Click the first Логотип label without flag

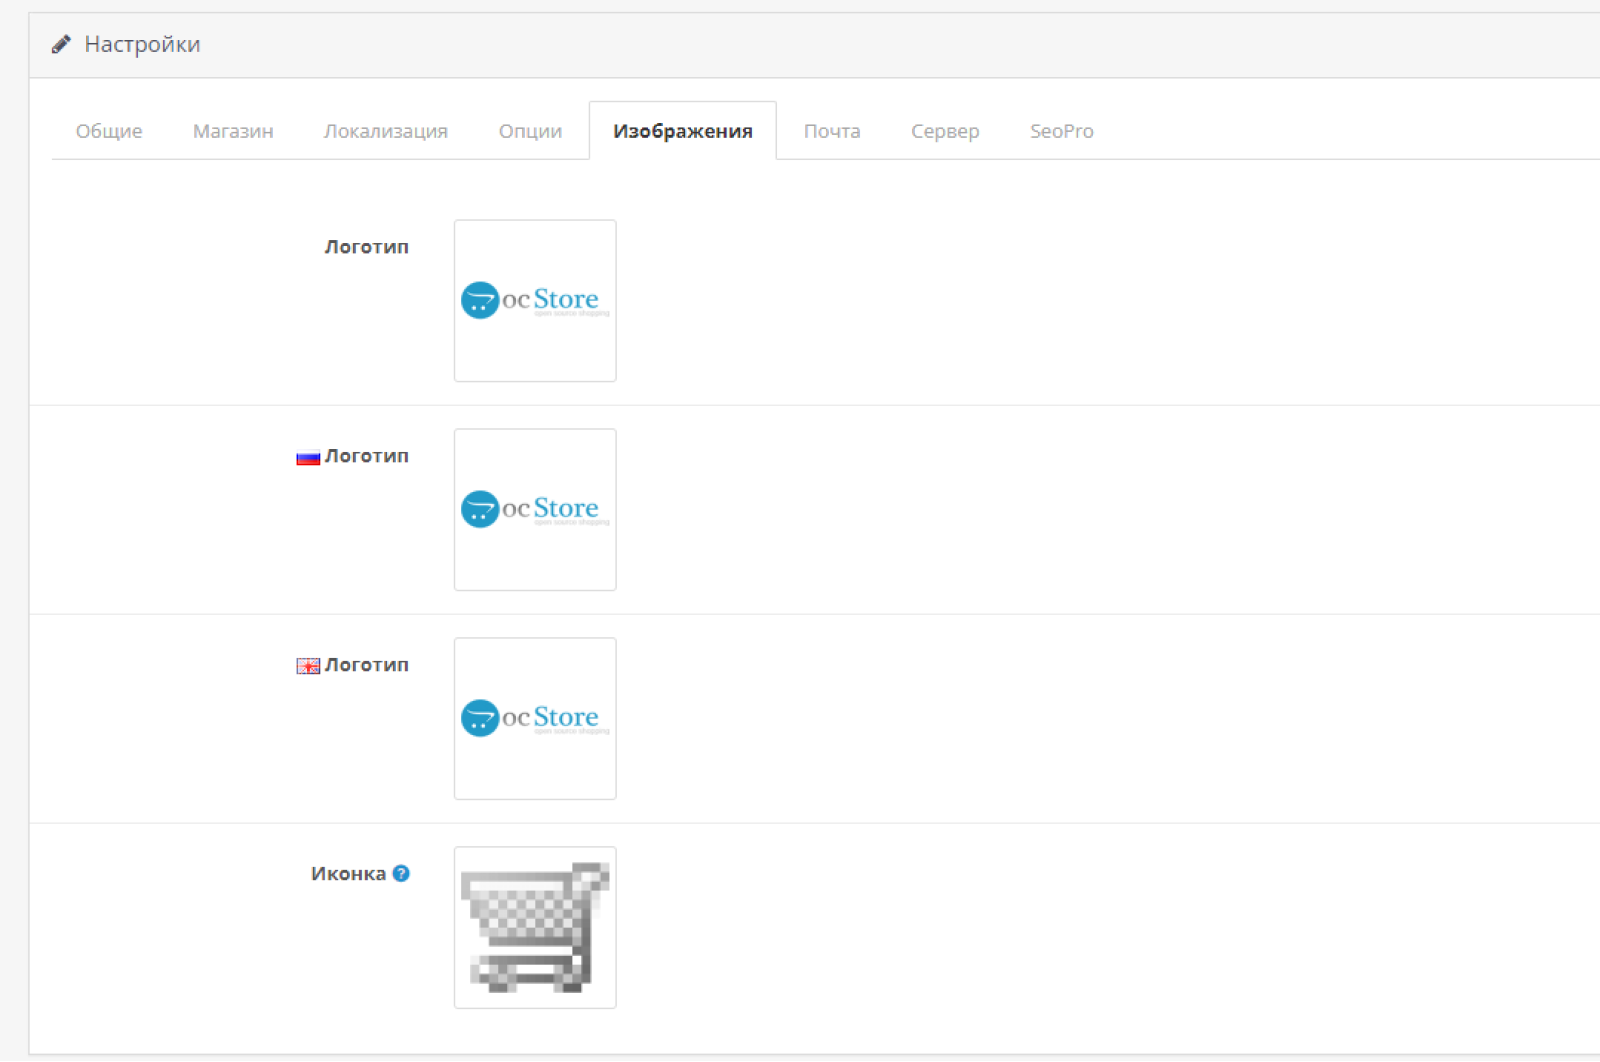click(367, 247)
